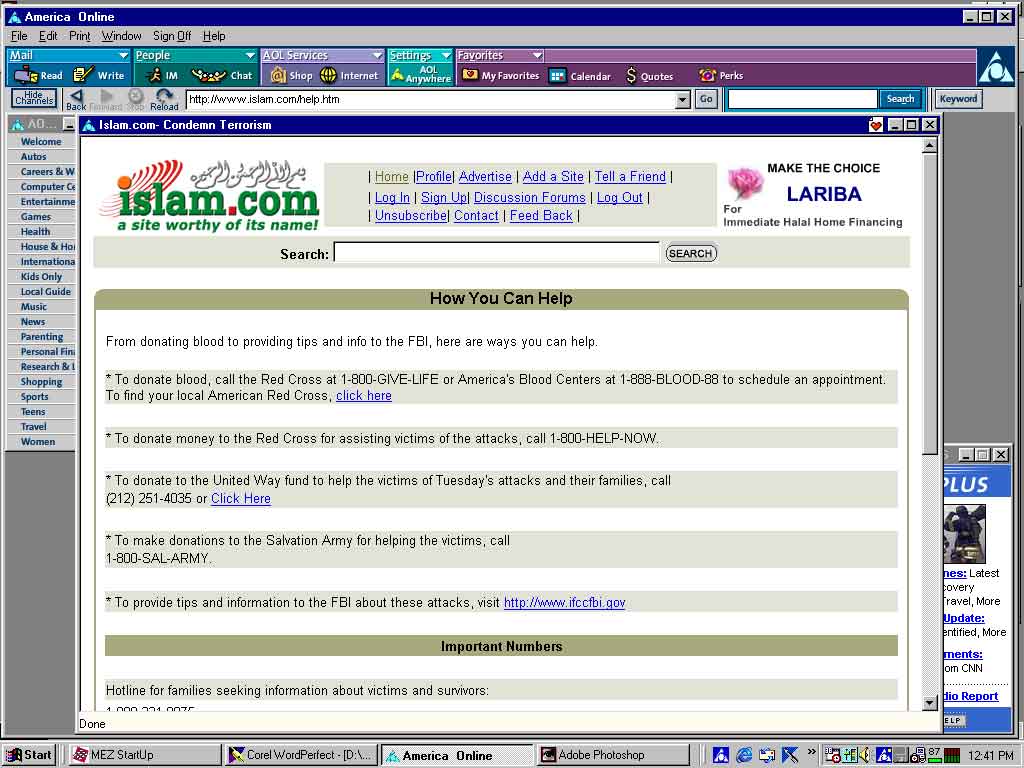Click the page scrollbar up arrow
This screenshot has width=1024, height=768.
(x=930, y=146)
